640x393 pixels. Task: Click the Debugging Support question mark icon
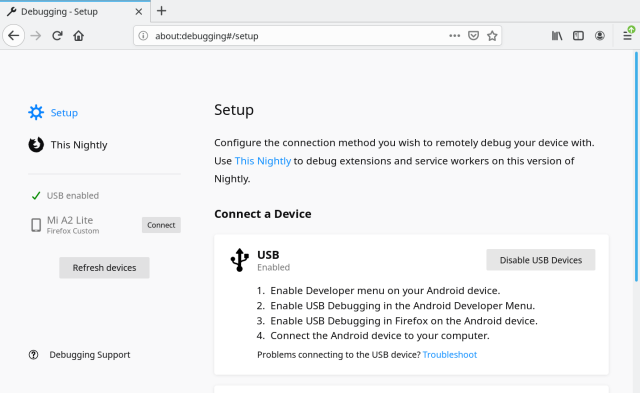(33, 355)
